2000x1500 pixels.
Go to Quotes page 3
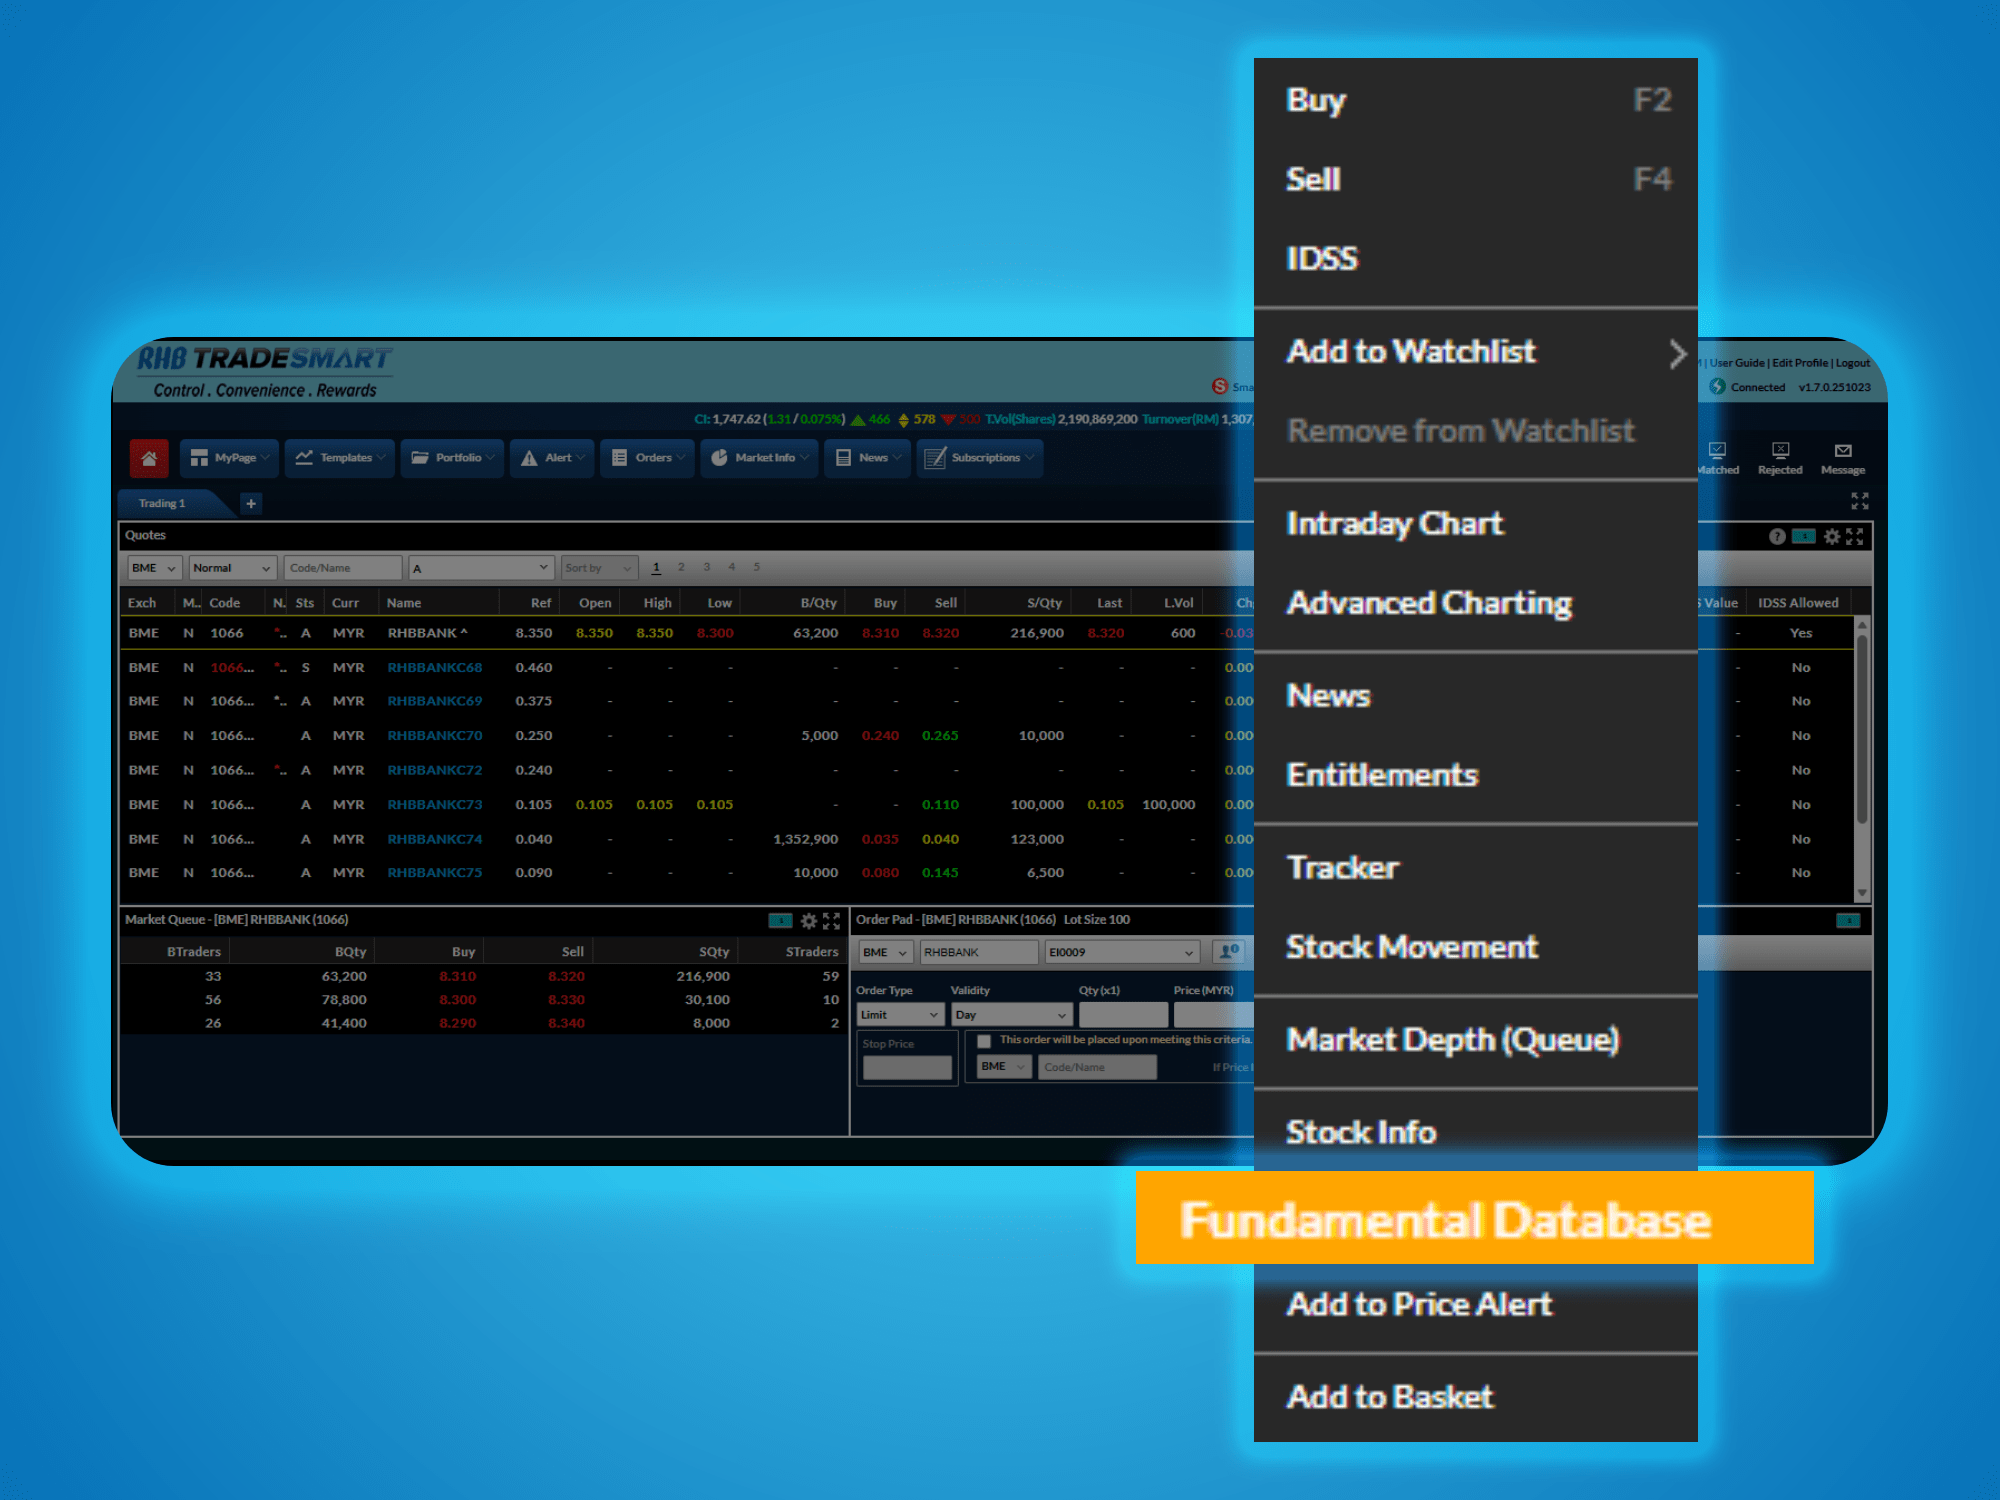coord(706,567)
